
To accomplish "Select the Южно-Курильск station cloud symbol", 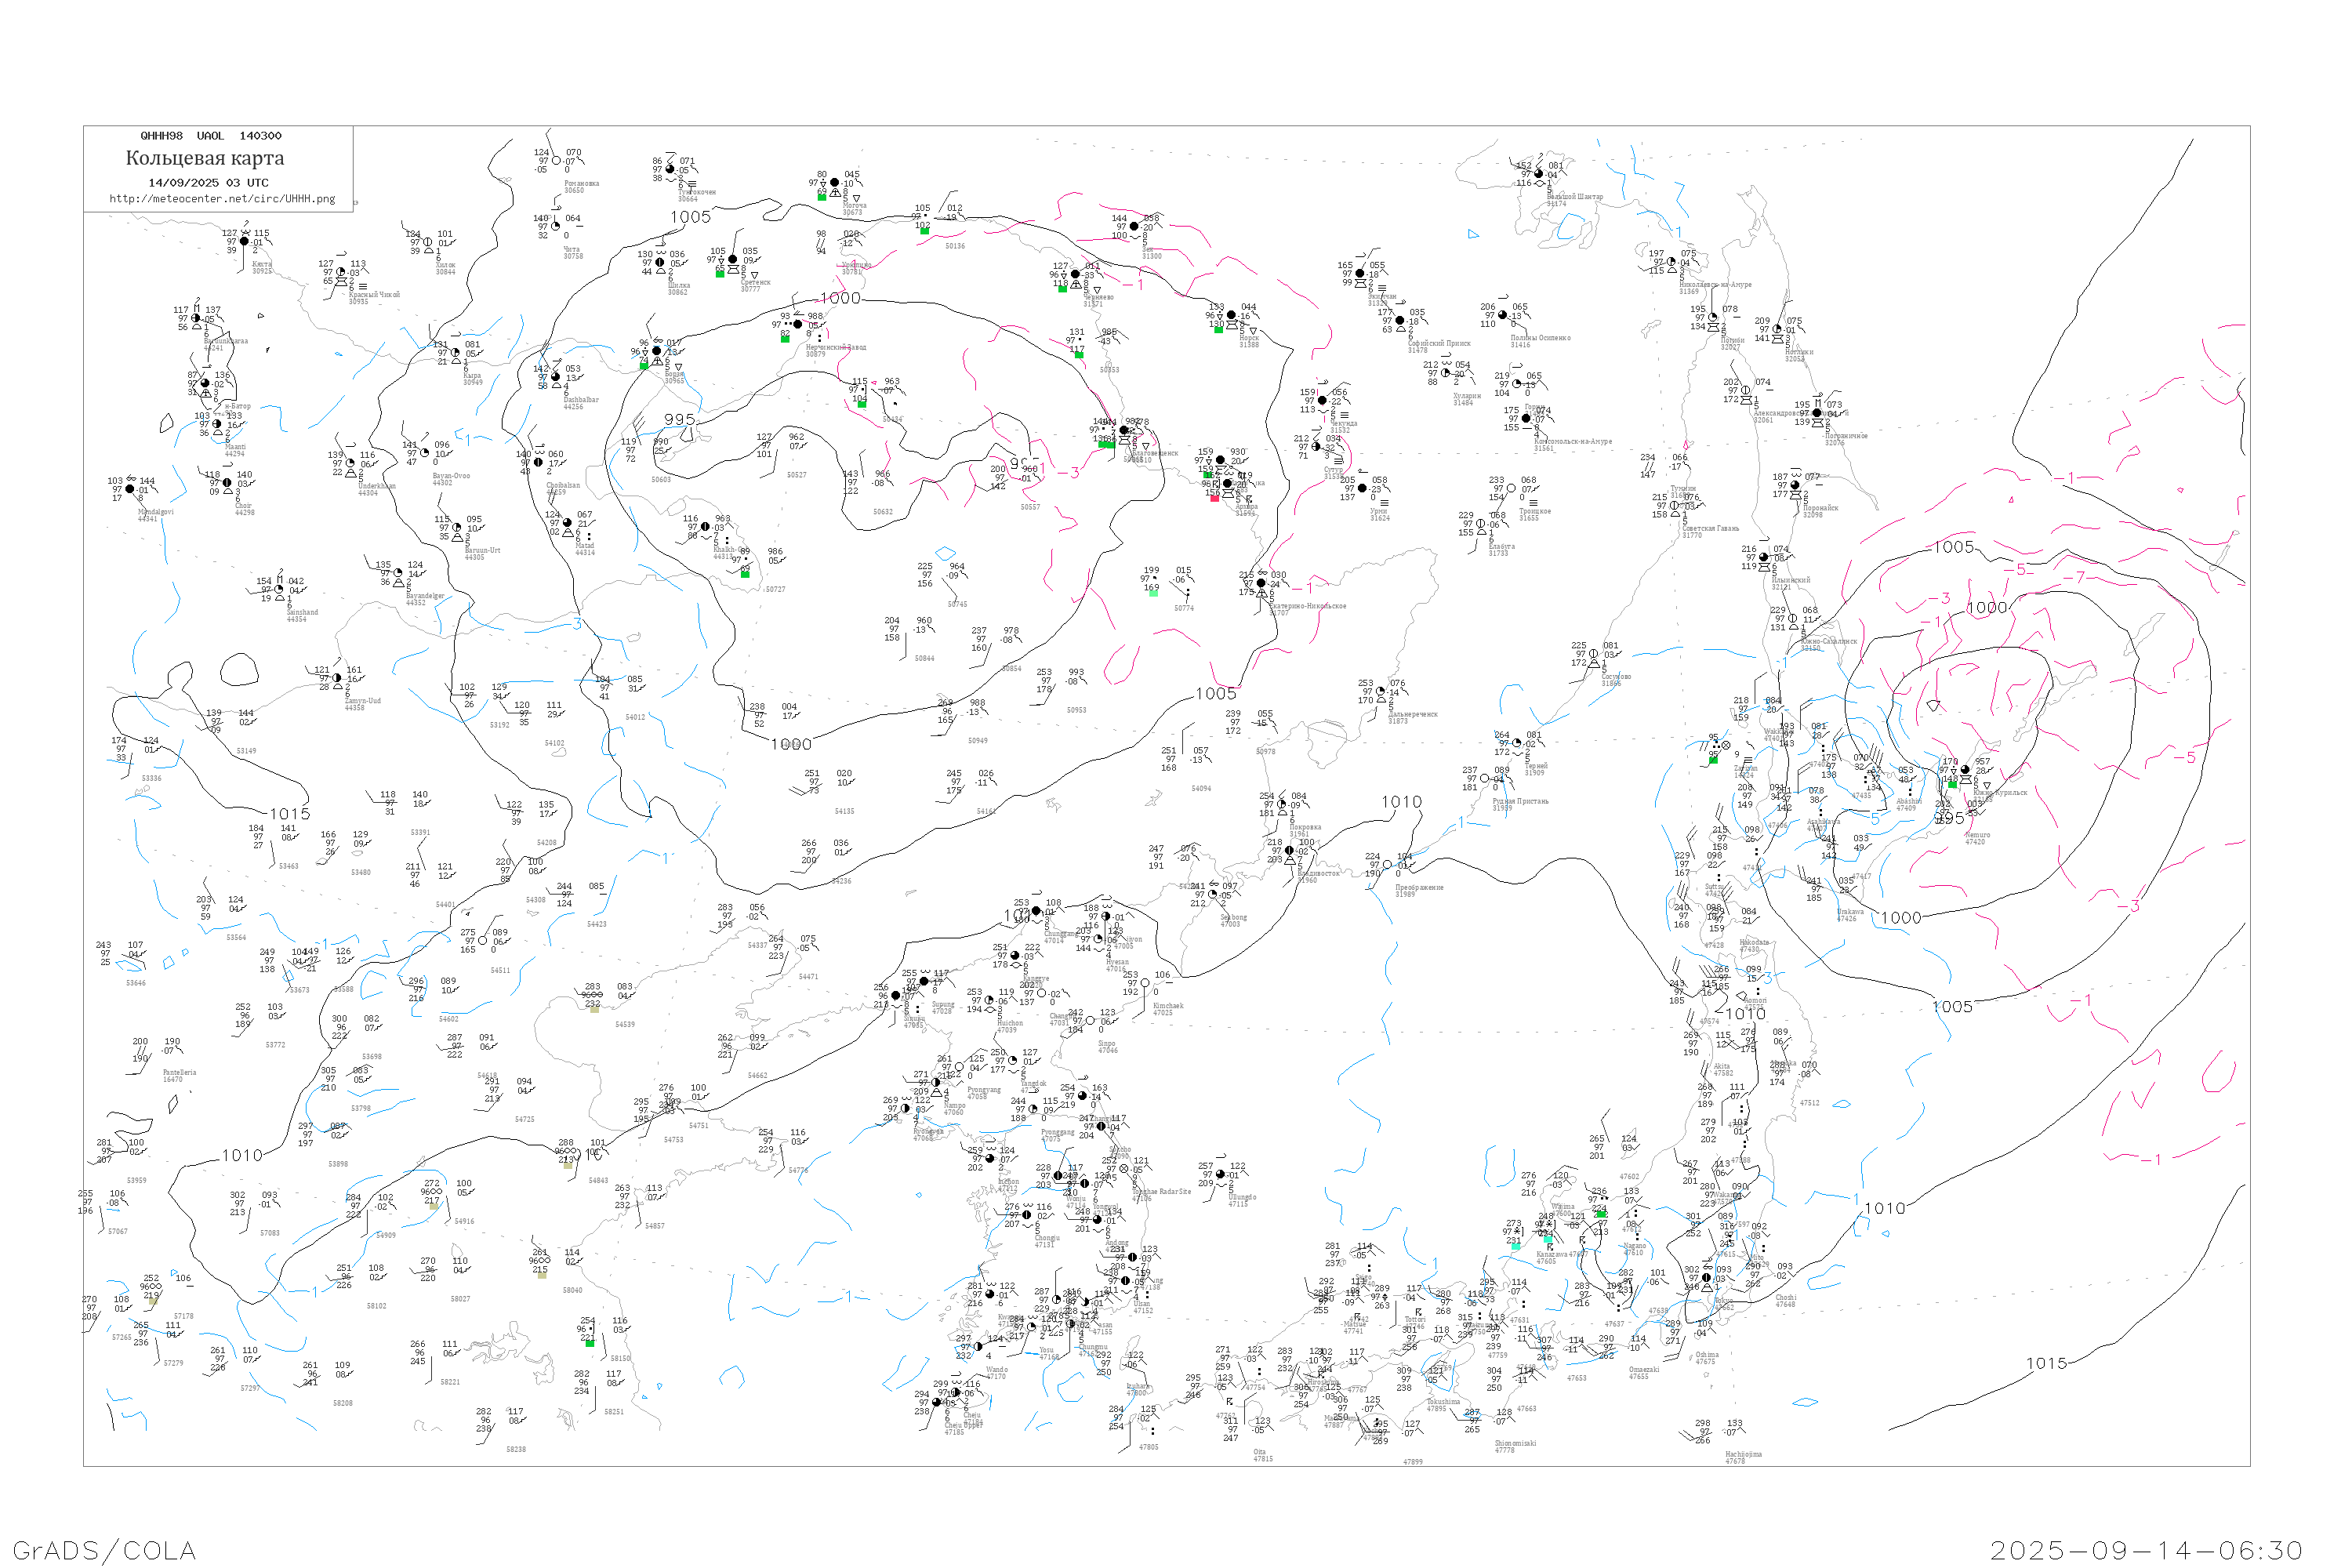I will point(1965,770).
